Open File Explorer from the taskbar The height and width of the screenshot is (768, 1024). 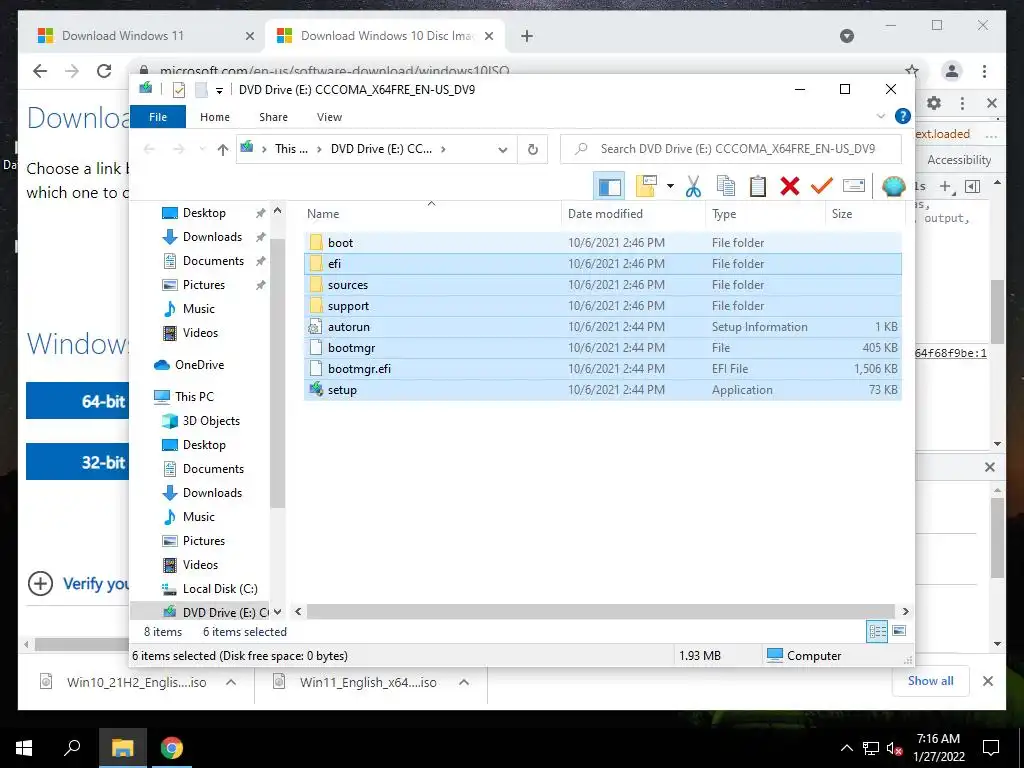click(122, 748)
